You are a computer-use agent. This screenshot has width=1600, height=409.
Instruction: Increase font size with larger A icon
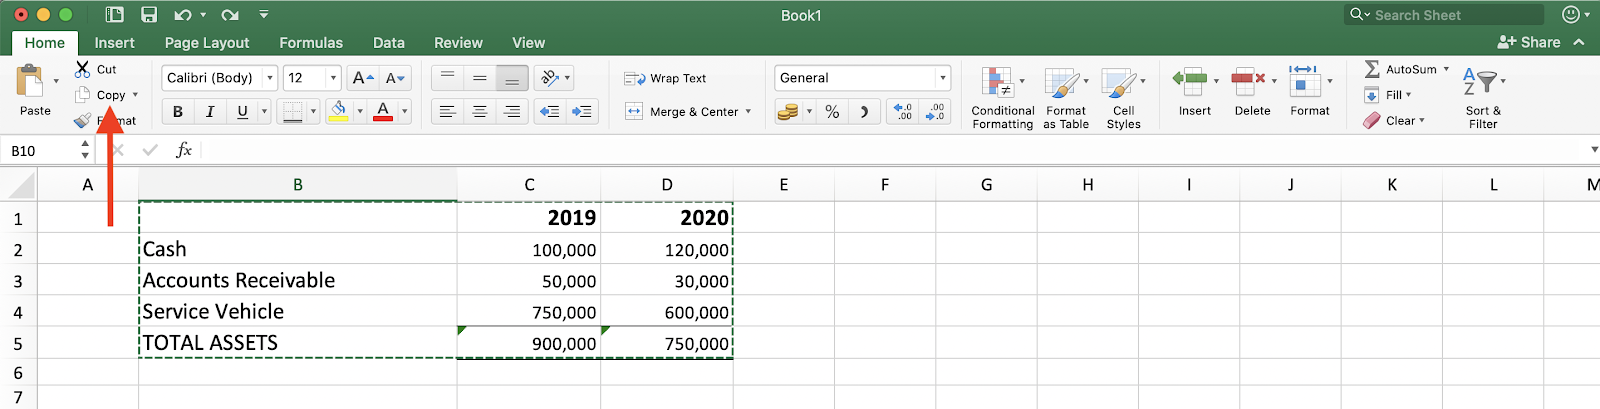[x=363, y=78]
